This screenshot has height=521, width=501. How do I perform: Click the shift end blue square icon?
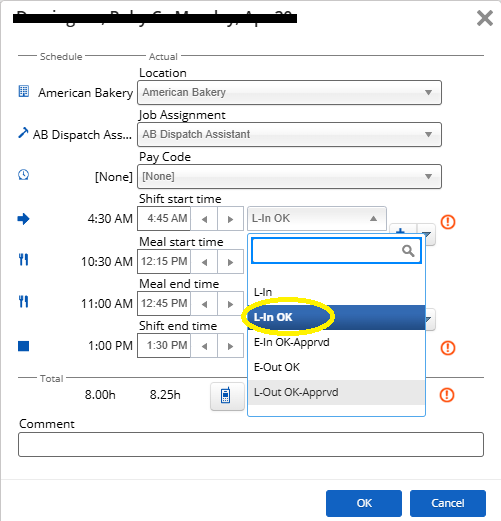(x=23, y=346)
